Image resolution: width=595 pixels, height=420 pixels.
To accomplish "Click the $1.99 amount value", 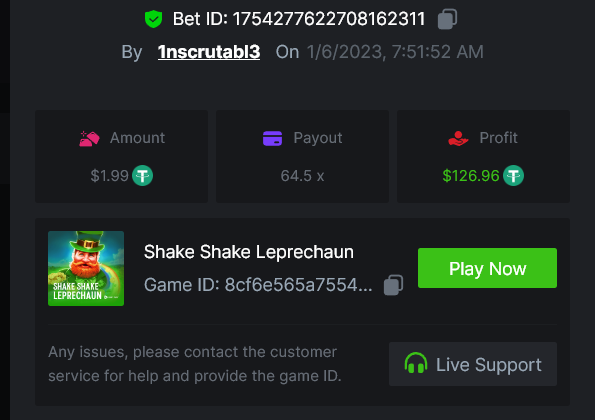I will (x=110, y=176).
